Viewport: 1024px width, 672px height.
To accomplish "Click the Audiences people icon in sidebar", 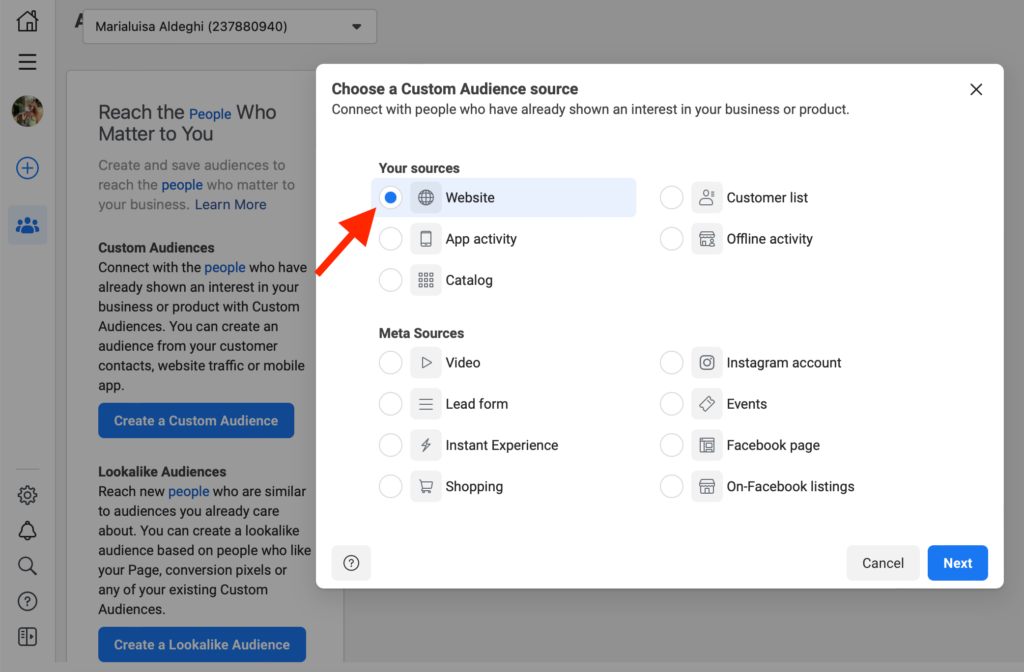I will tap(27, 225).
